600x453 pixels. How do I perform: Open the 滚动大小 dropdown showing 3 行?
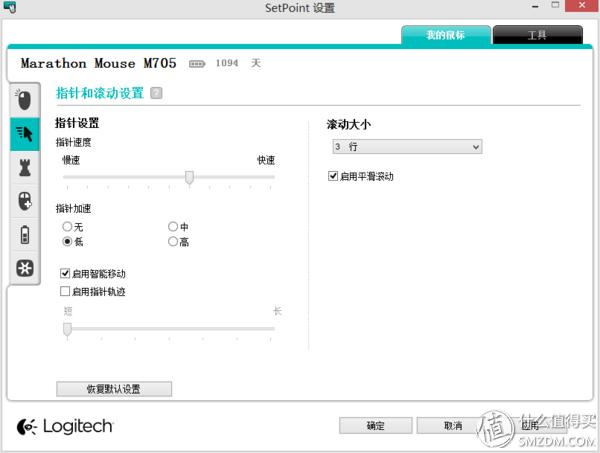[x=407, y=147]
